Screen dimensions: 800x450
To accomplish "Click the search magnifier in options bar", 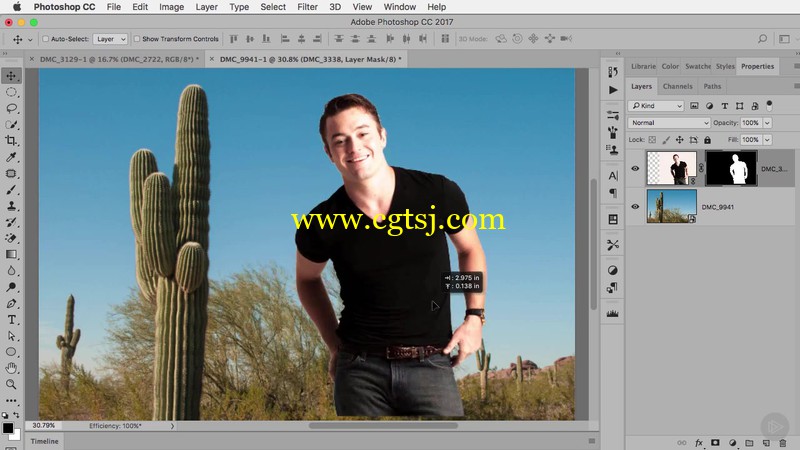I will point(762,39).
